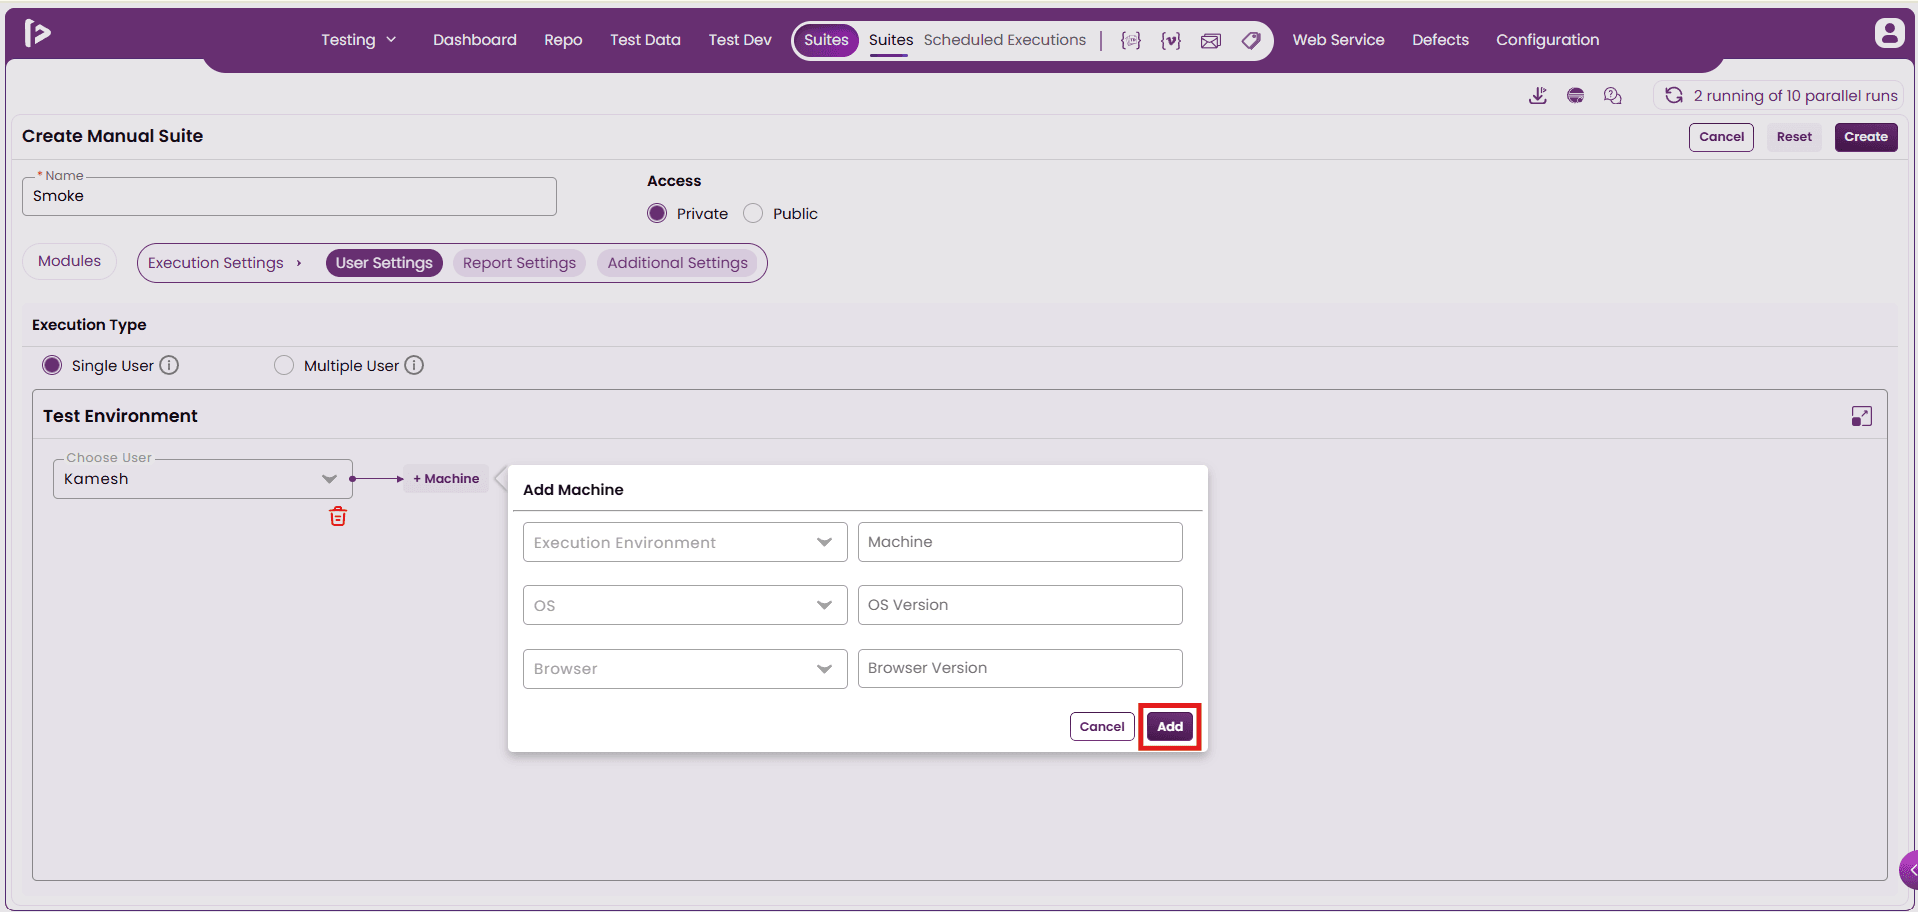The image size is (1918, 912).
Task: Open the Defects menu item
Action: 1440,40
